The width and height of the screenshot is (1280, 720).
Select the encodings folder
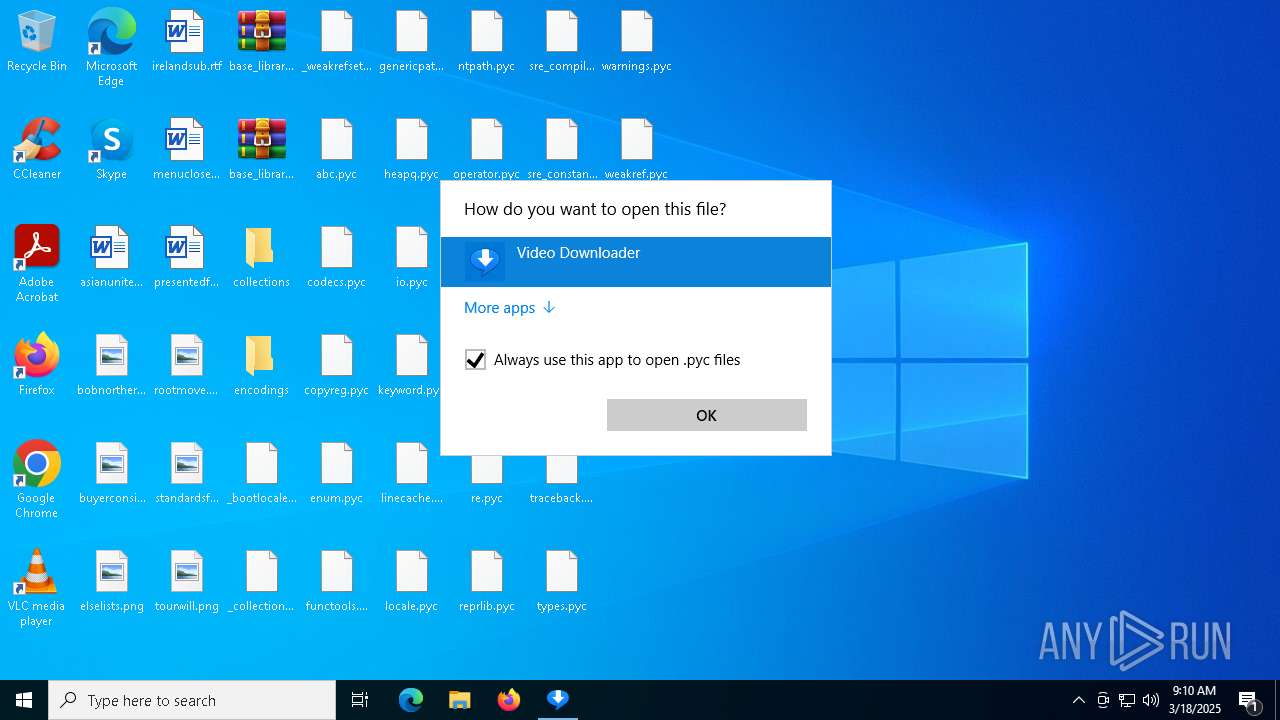point(262,366)
